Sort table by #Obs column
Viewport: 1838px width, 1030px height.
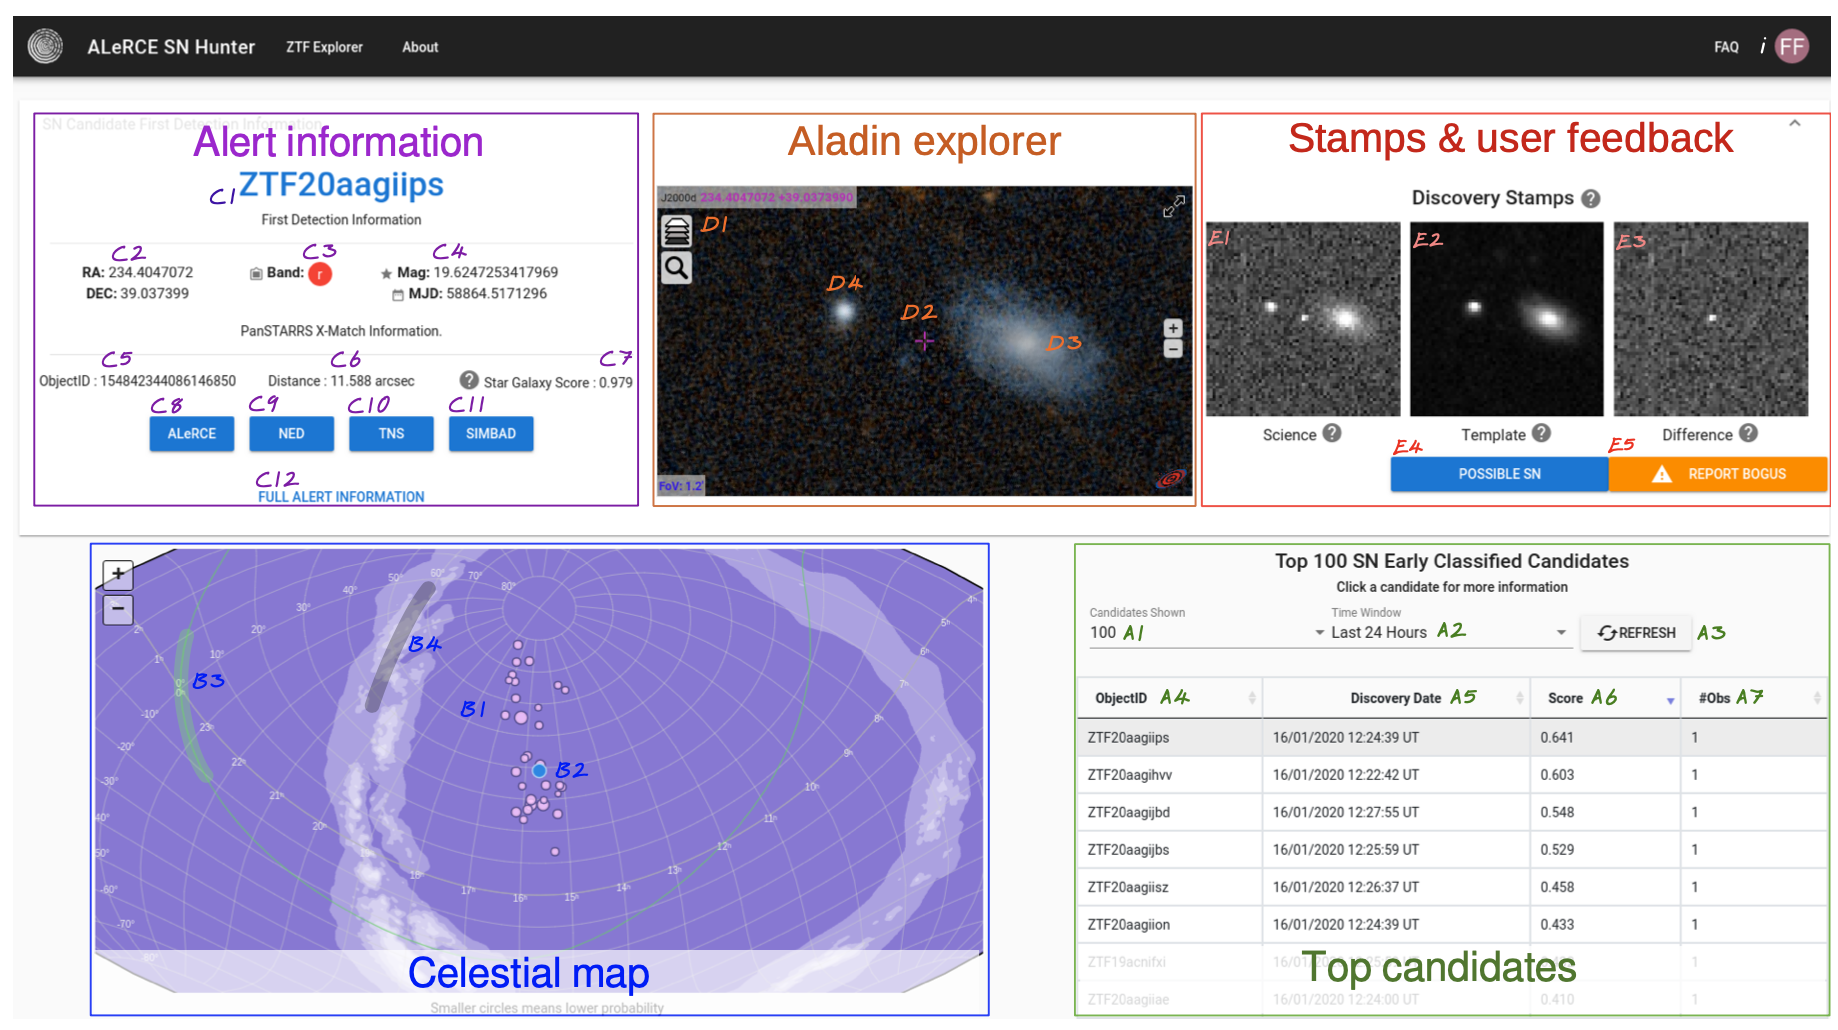click(x=1755, y=698)
